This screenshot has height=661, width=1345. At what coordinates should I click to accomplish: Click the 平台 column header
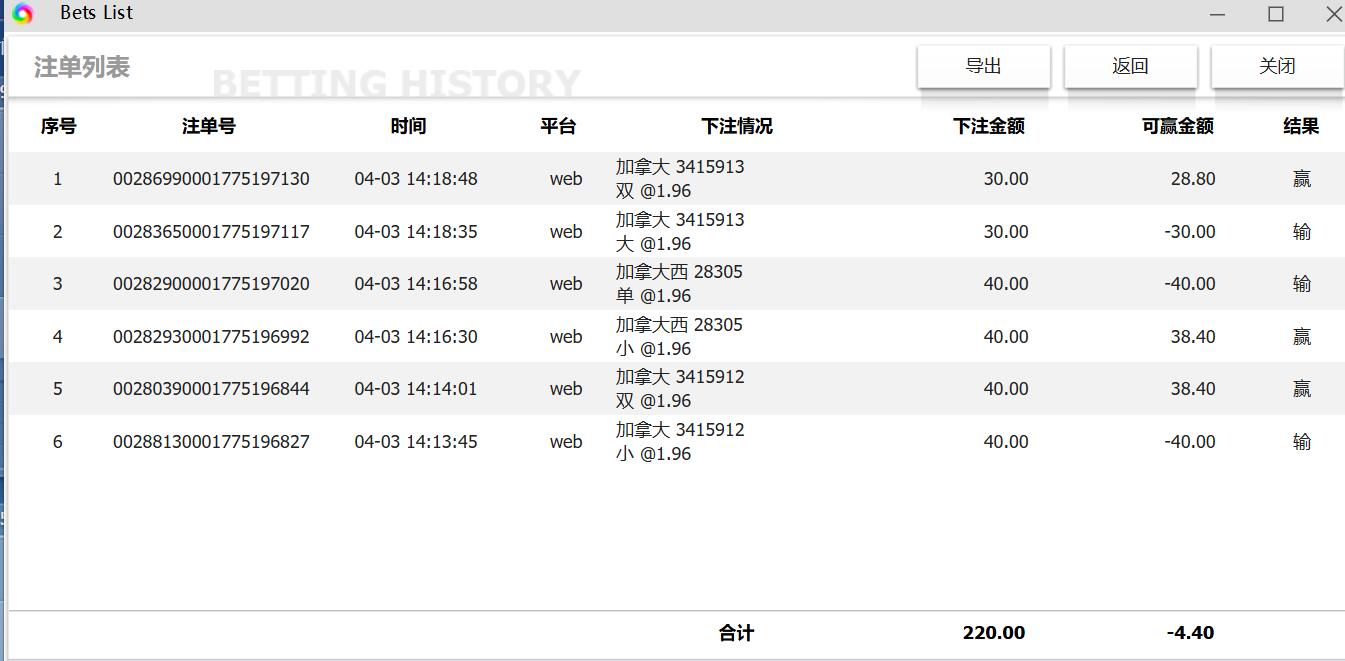[558, 126]
